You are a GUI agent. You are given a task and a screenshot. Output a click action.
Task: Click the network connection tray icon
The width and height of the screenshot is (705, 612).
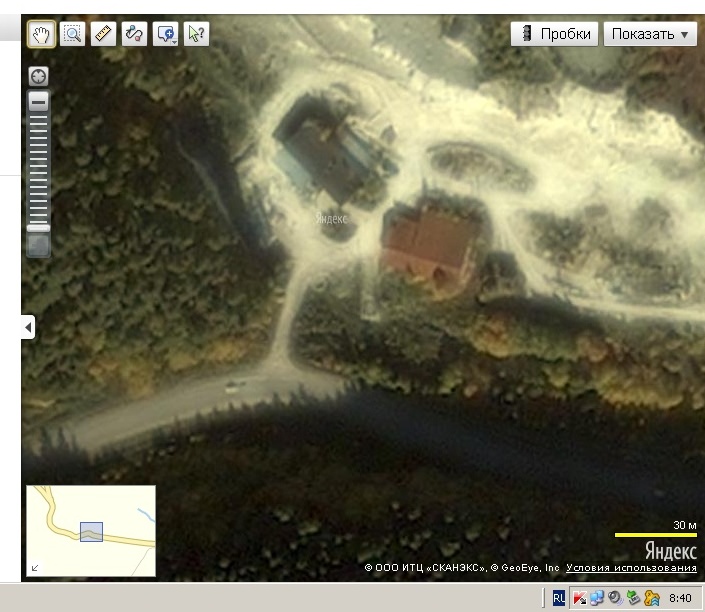pyautogui.click(x=596, y=598)
